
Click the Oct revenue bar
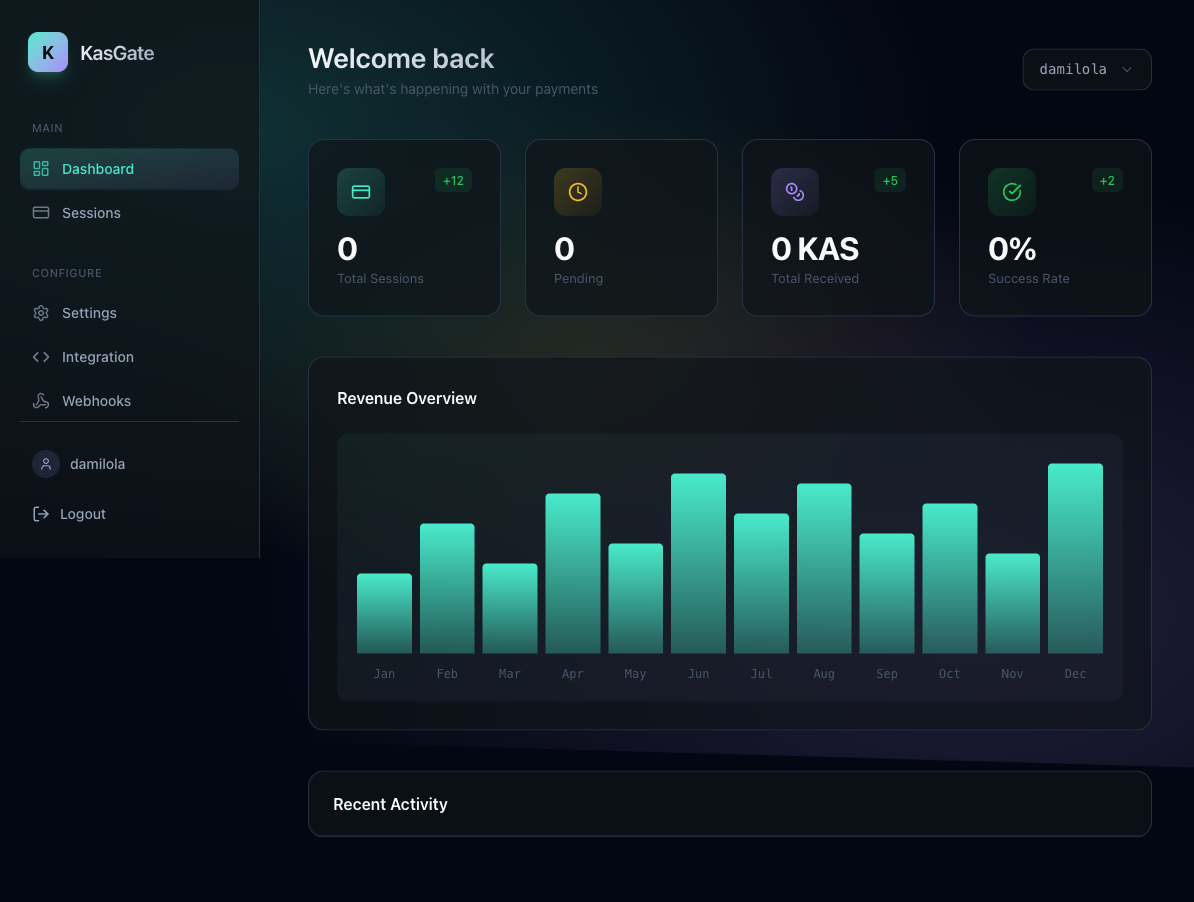pyautogui.click(x=950, y=578)
